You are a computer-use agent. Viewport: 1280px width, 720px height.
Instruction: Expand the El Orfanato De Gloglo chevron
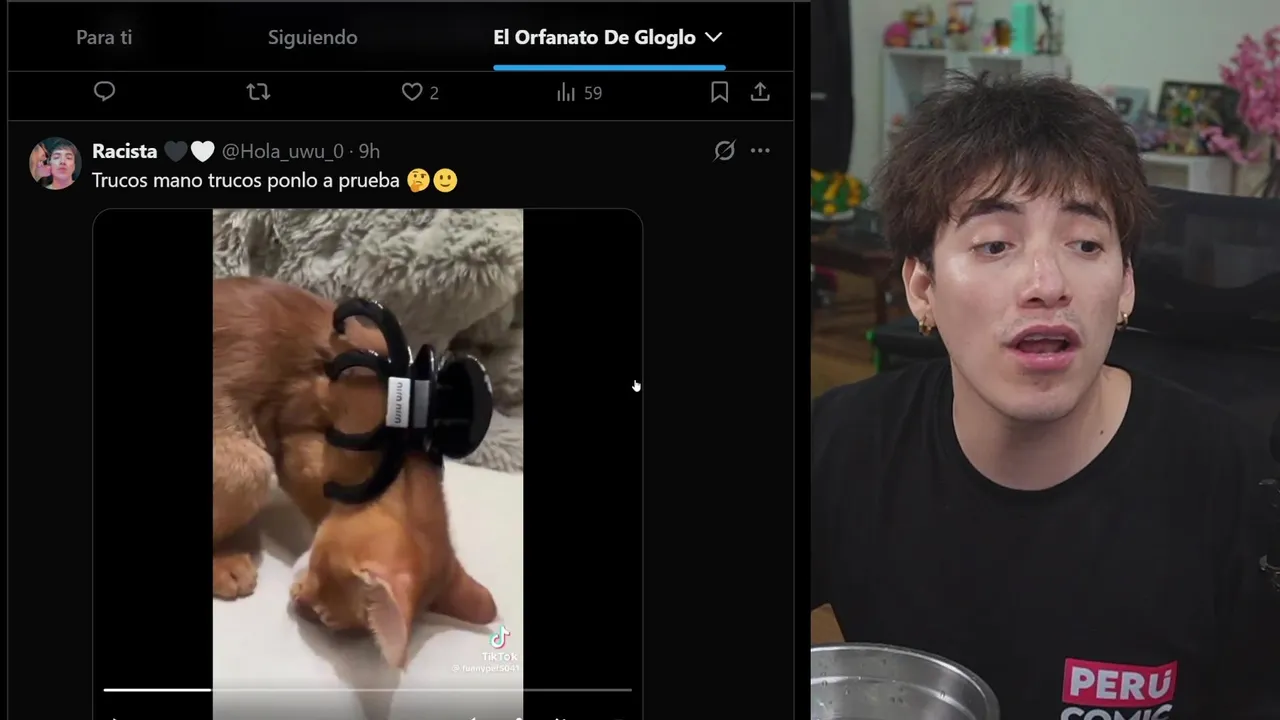(x=713, y=37)
